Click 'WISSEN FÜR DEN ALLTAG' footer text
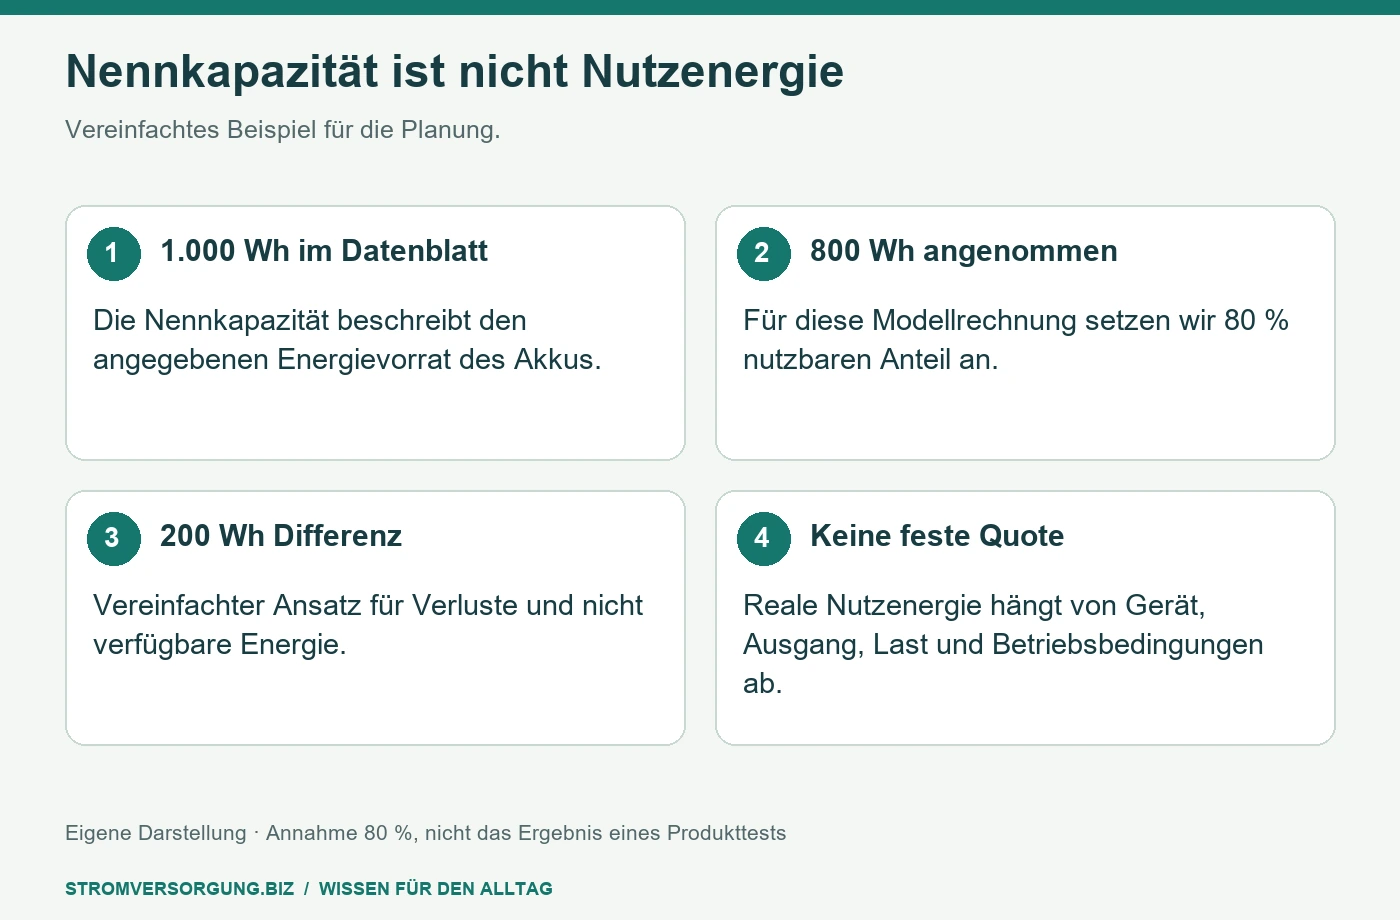The image size is (1400, 920). [x=436, y=889]
